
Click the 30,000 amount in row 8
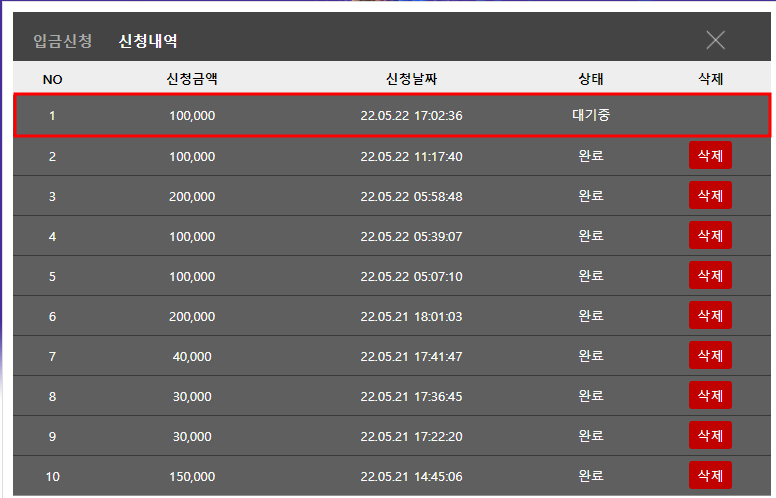coord(192,397)
